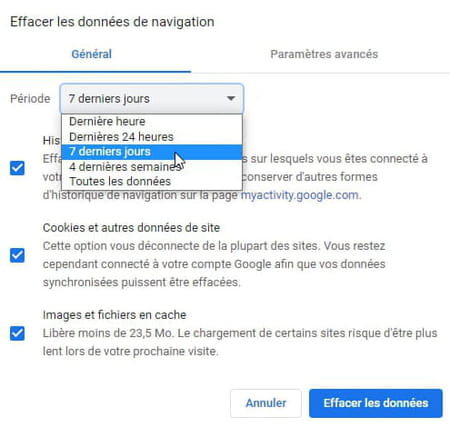
Task: Click the cookies description paragraph
Action: click(x=214, y=264)
